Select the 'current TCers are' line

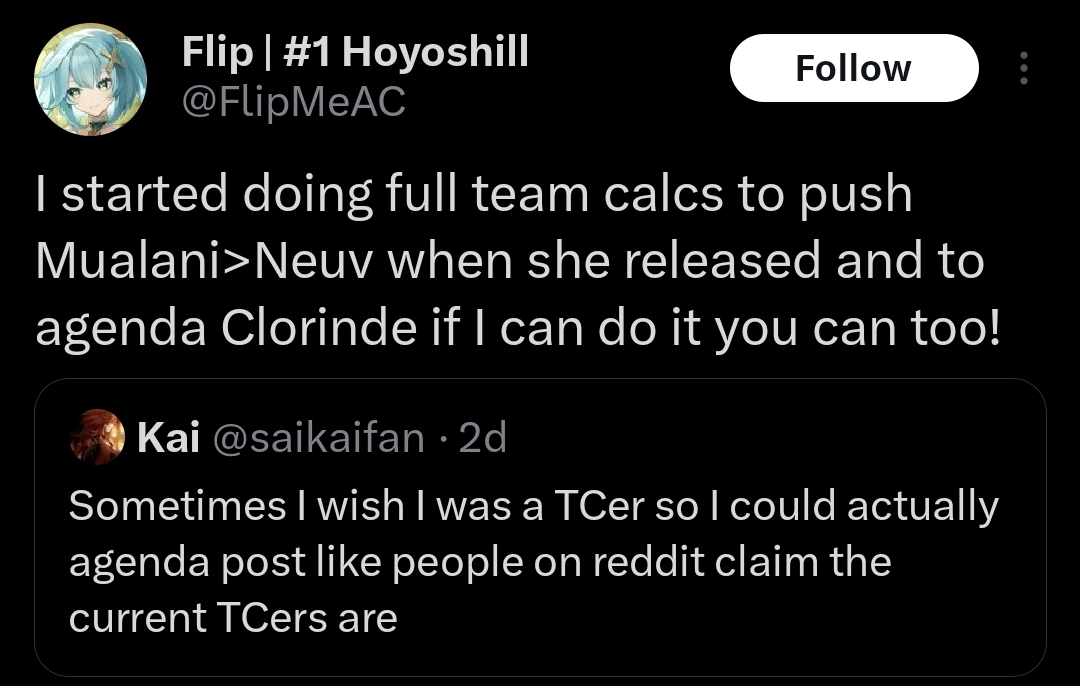tap(233, 618)
